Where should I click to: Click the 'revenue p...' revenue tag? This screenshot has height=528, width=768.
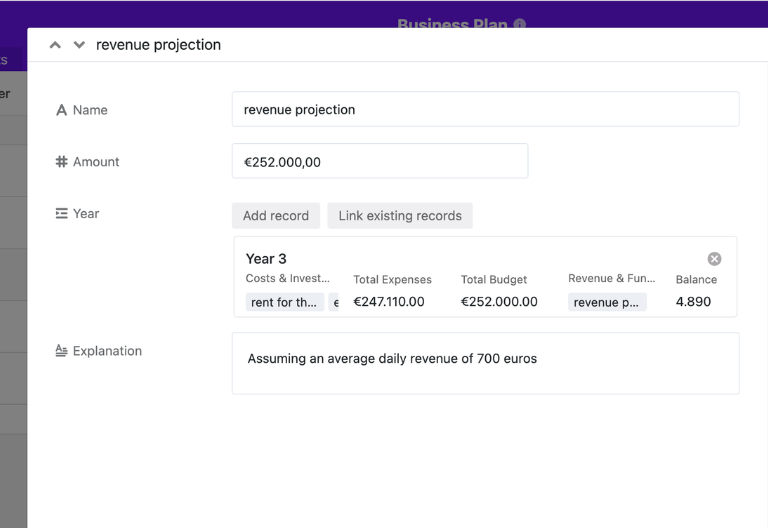pyautogui.click(x=607, y=302)
